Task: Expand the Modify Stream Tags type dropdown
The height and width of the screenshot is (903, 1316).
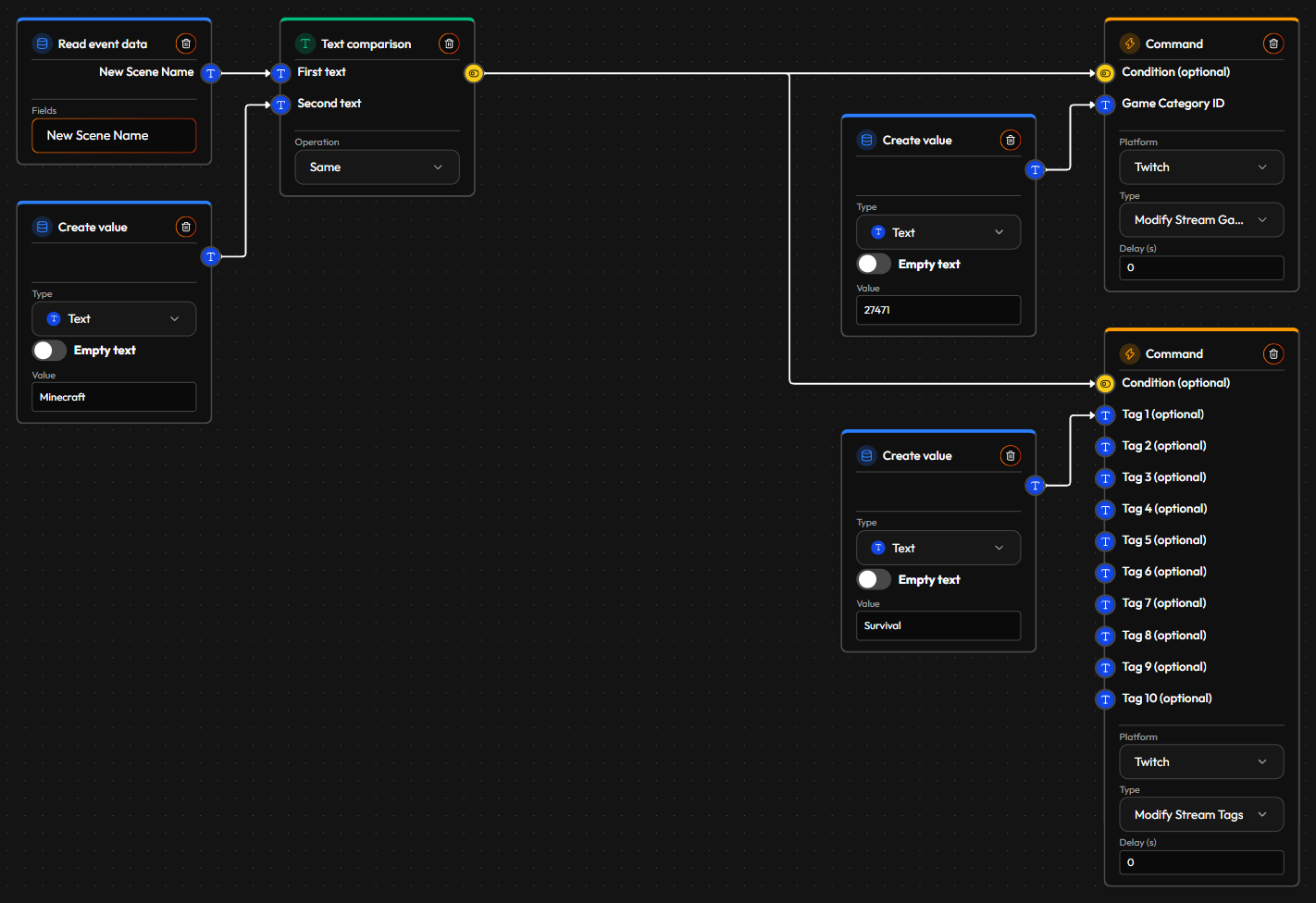Action: [1201, 814]
